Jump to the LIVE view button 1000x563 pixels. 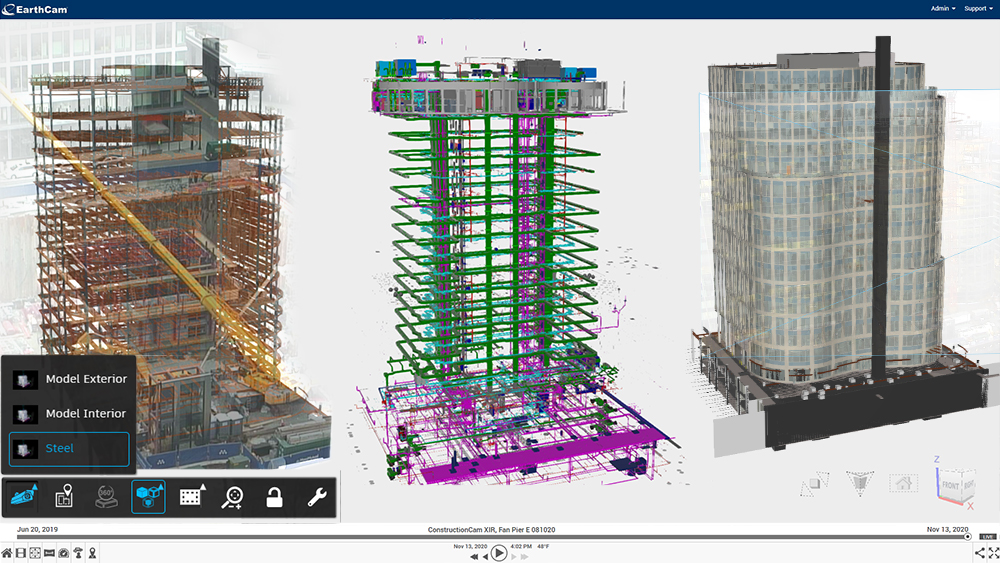tap(988, 537)
